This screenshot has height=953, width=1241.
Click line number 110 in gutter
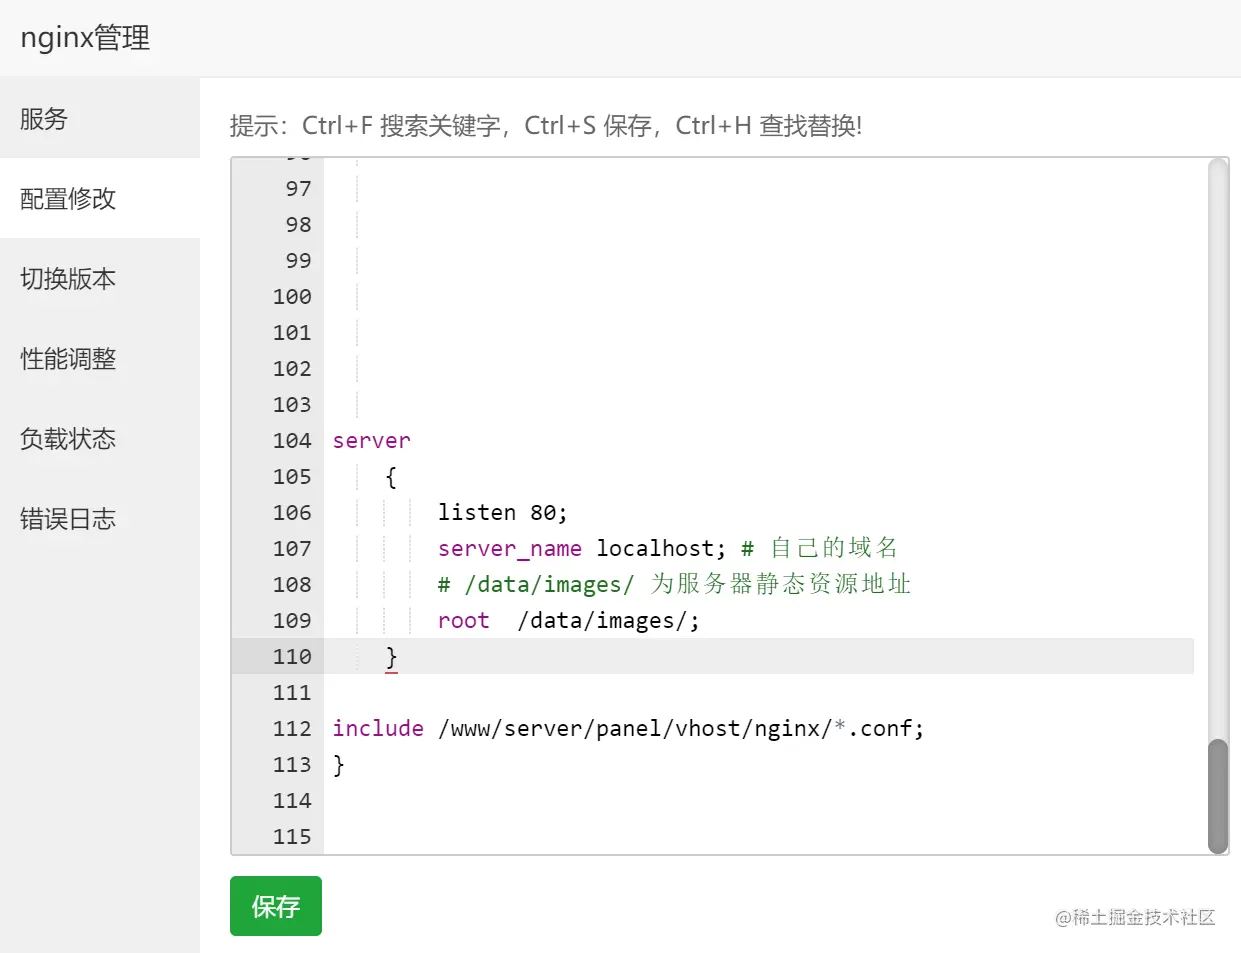point(292,656)
